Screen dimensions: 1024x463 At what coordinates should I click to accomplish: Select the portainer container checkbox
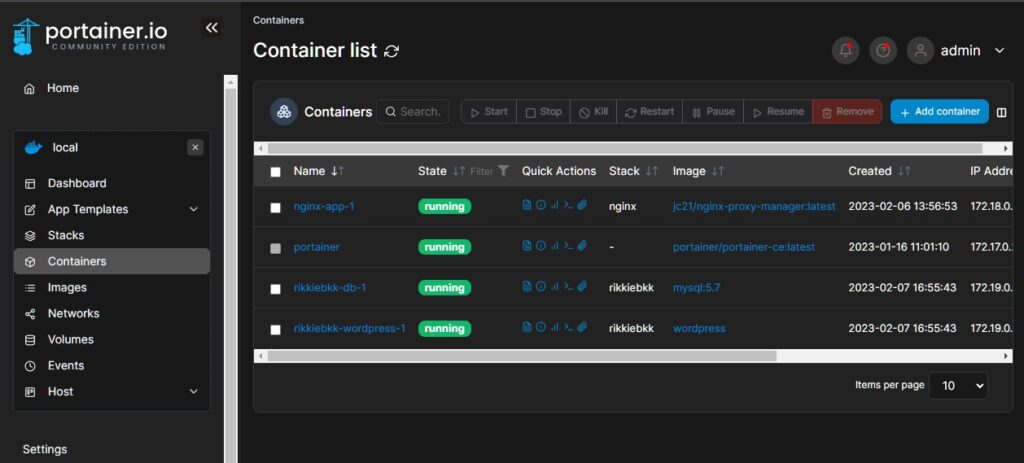pos(276,248)
